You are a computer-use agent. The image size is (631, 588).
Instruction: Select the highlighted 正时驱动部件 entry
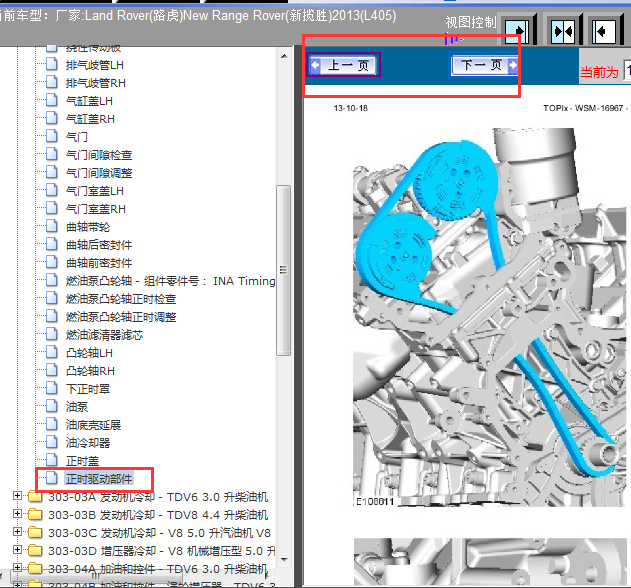[99, 479]
